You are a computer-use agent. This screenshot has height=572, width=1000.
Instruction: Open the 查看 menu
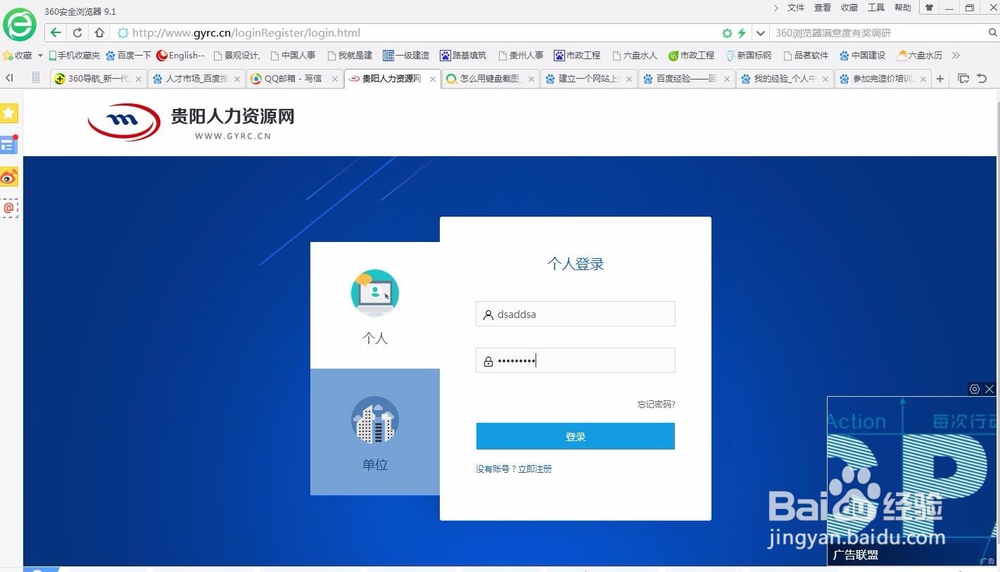[x=823, y=8]
